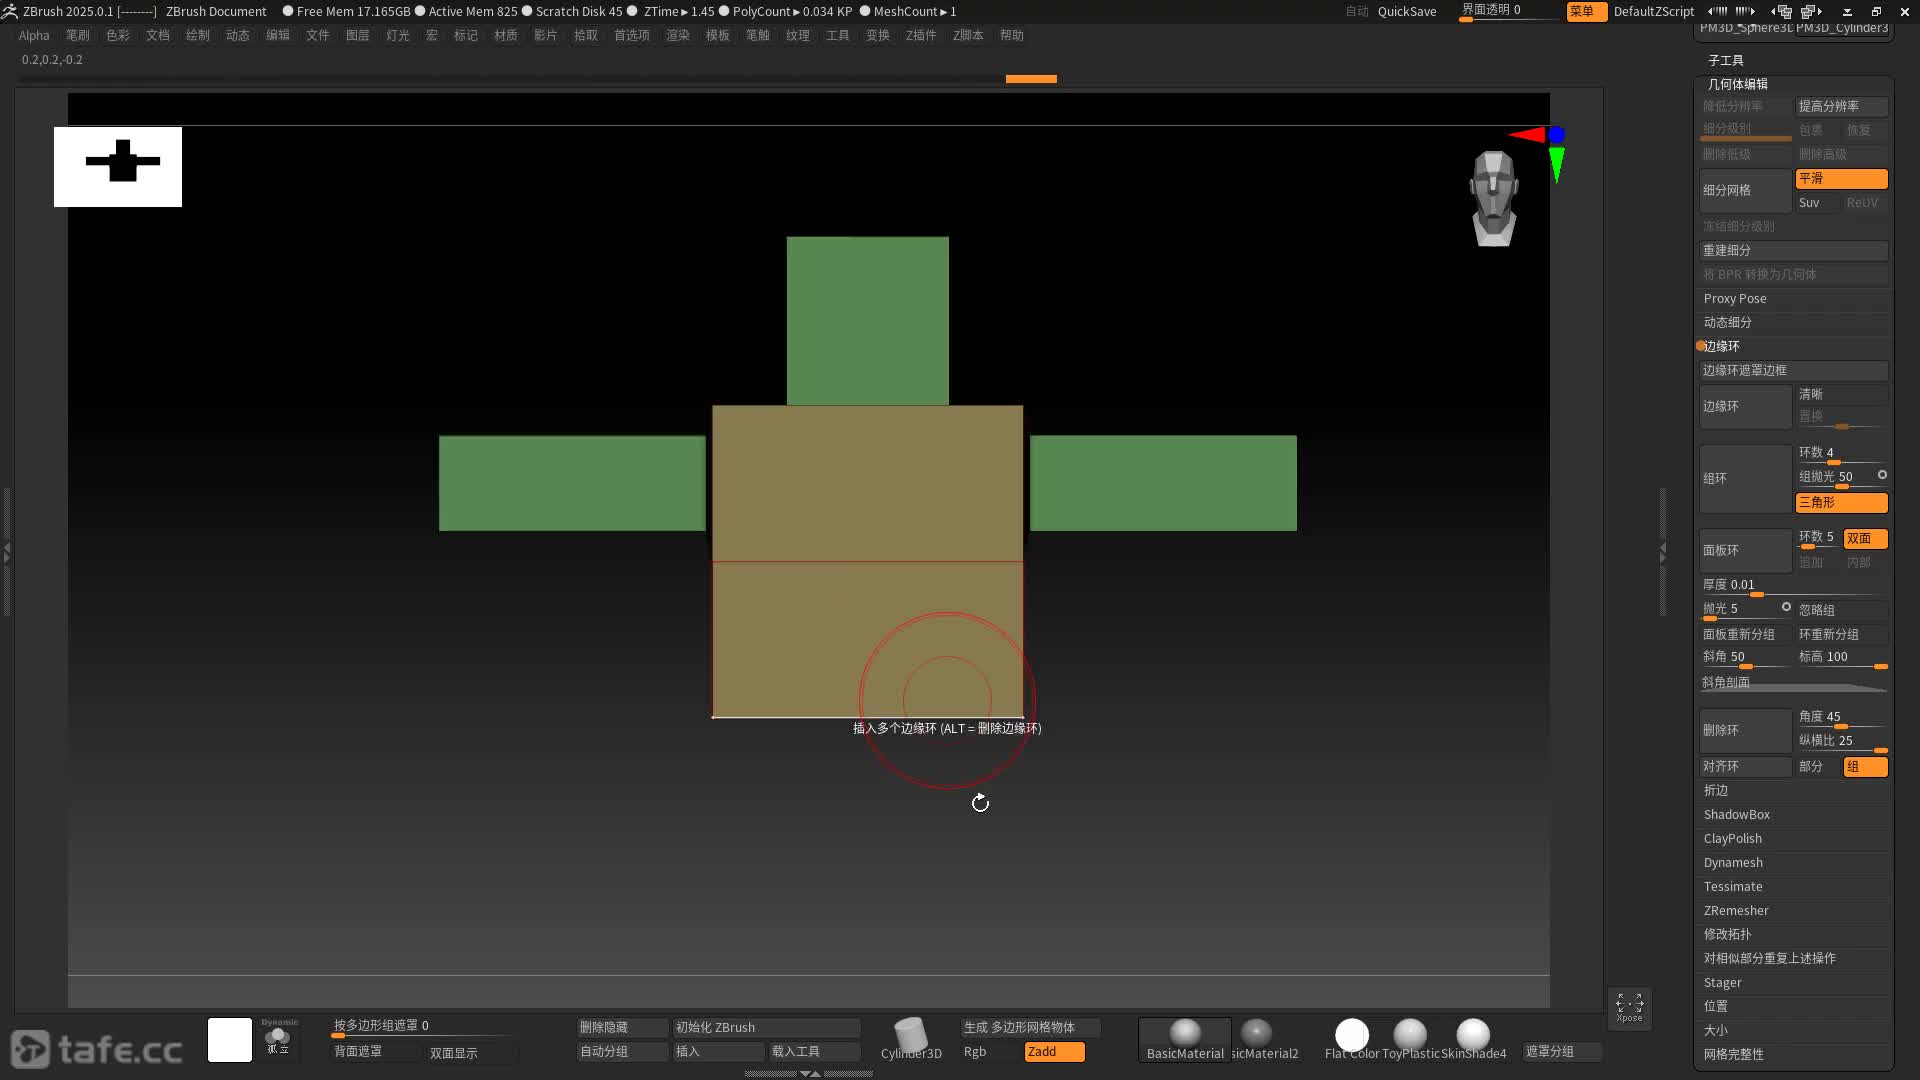Open the 笔刷 brush menu
1920x1080 pixels.
coord(77,35)
